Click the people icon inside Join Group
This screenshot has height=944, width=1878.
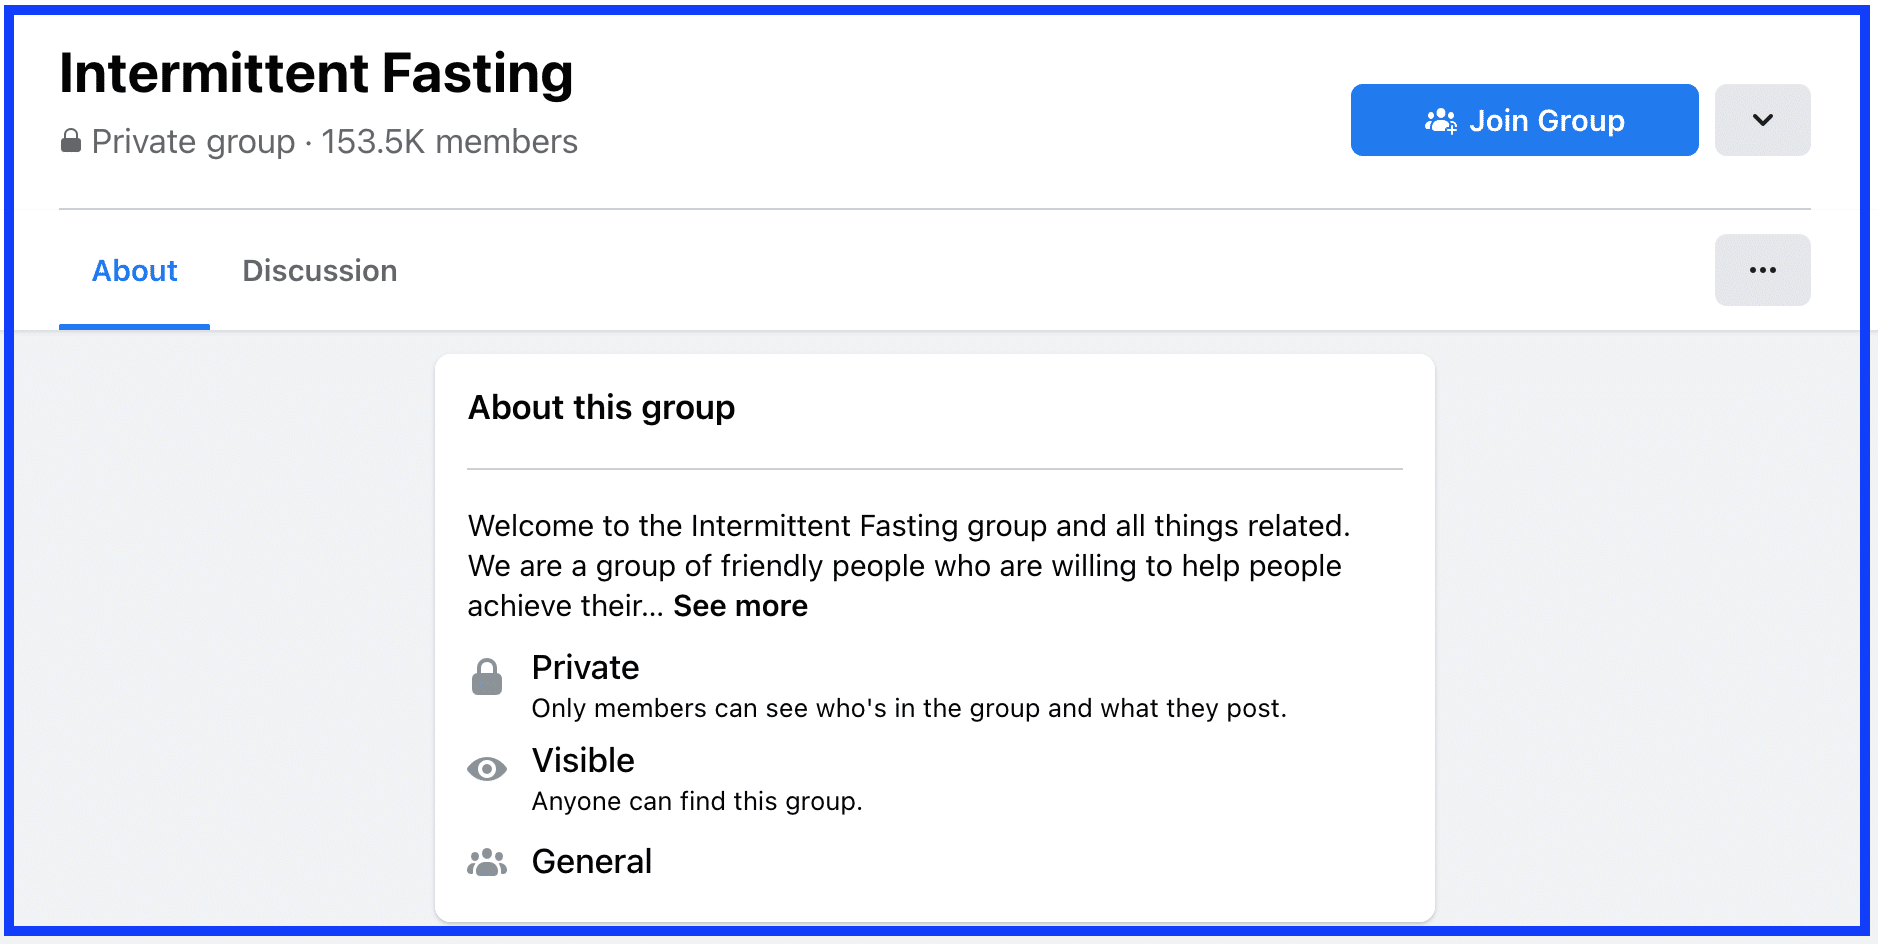coord(1441,121)
